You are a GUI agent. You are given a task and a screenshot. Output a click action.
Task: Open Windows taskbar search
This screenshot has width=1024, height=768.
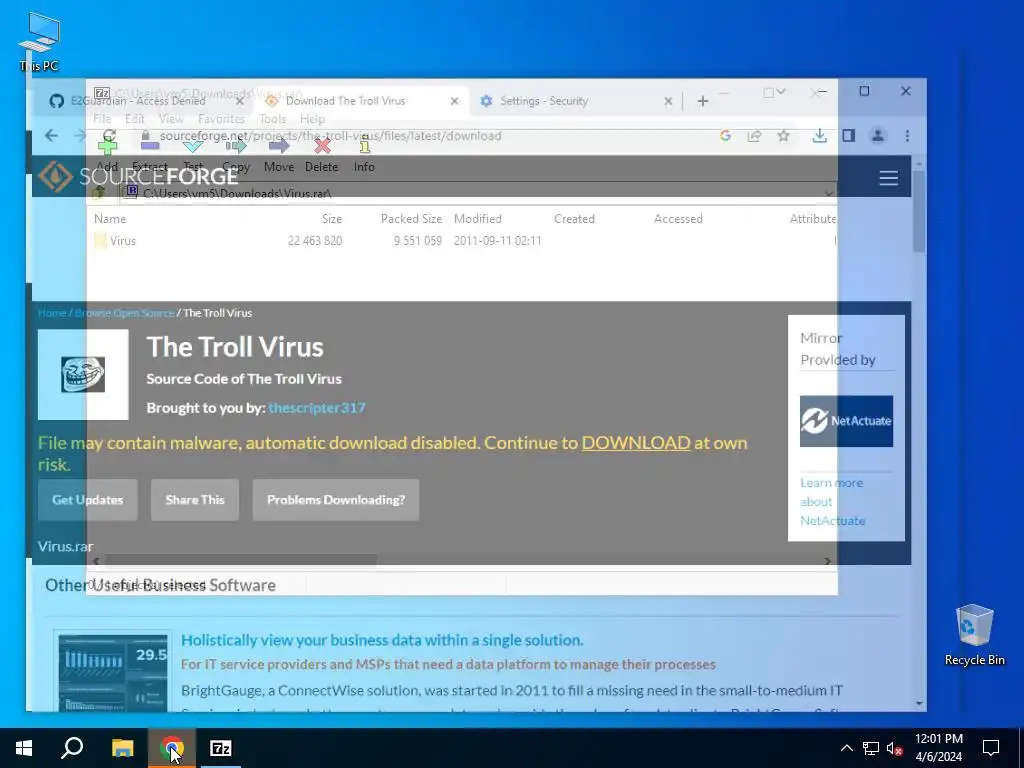[72, 748]
